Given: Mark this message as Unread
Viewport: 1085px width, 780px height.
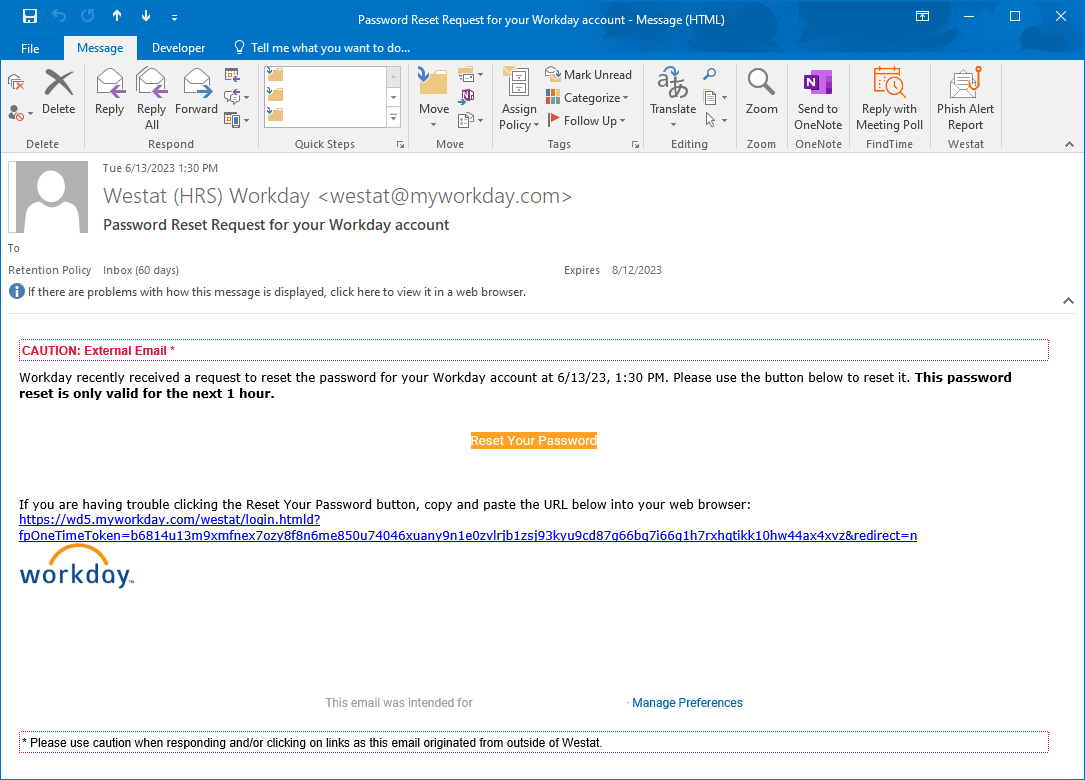Looking at the screenshot, I should pyautogui.click(x=588, y=74).
